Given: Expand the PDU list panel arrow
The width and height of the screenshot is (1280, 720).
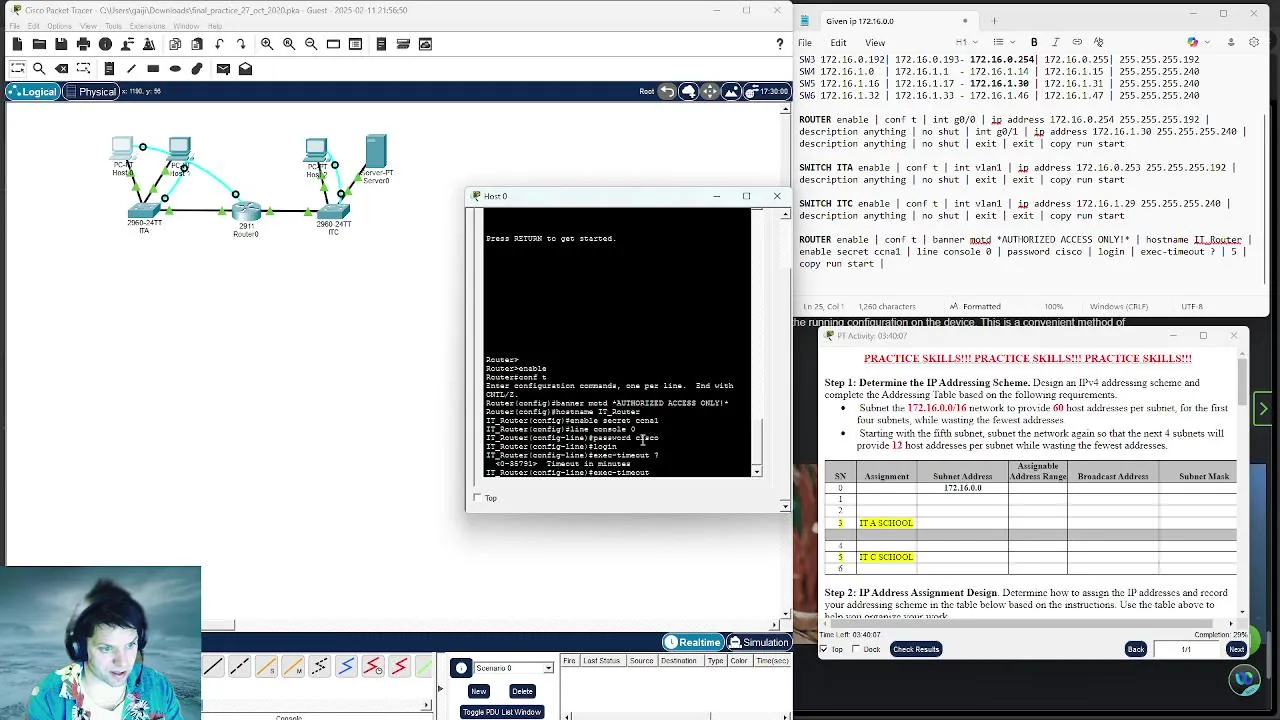Looking at the screenshot, I should pyautogui.click(x=439, y=689).
